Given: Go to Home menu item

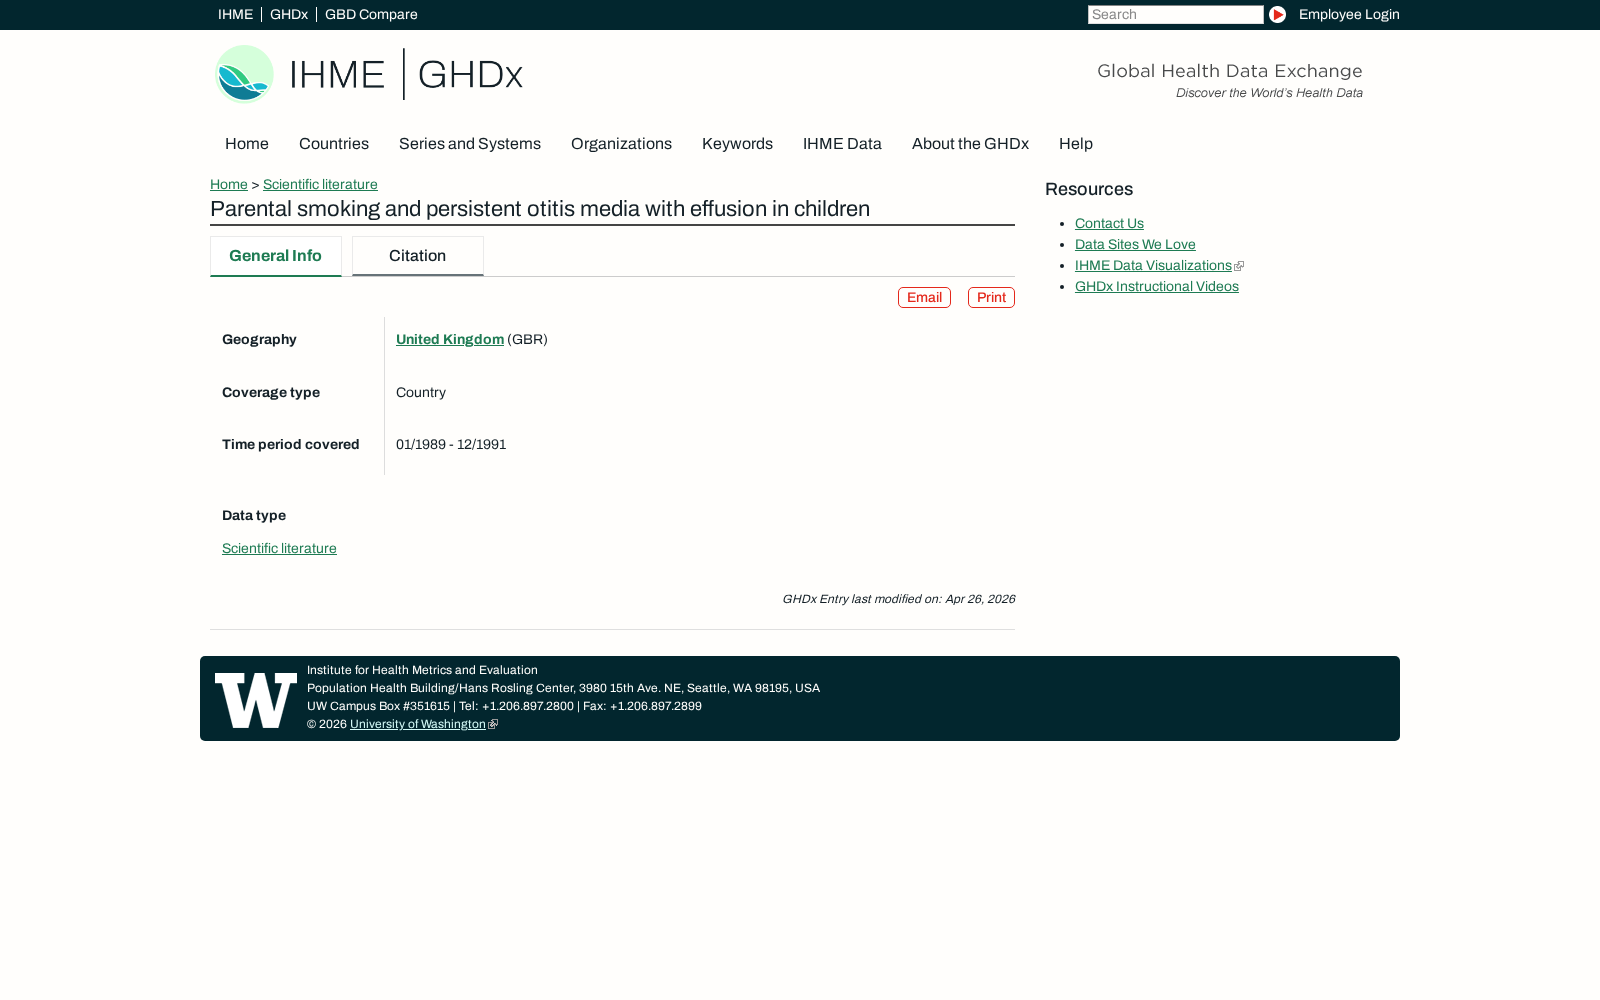Looking at the screenshot, I should click(x=247, y=144).
